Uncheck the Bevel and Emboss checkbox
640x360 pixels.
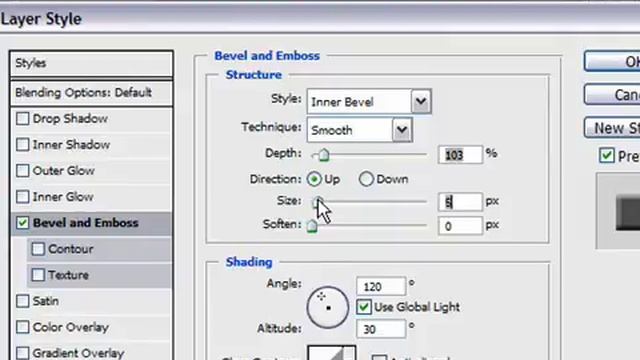(22, 223)
